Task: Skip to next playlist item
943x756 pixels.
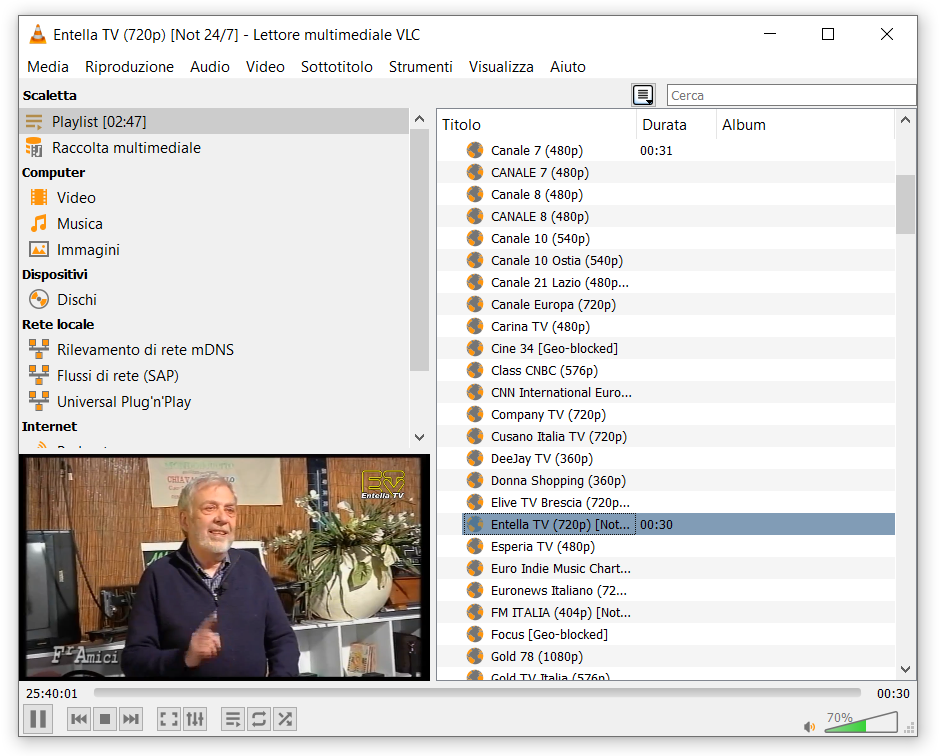Action: [x=131, y=718]
